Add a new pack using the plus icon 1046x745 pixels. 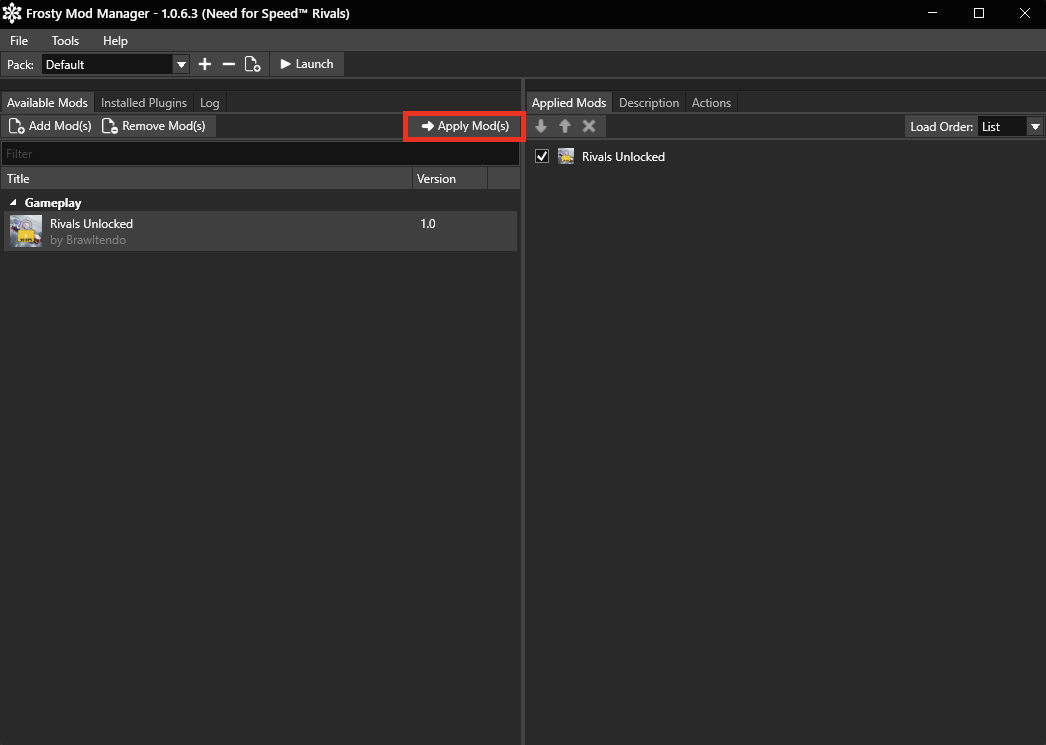(204, 63)
